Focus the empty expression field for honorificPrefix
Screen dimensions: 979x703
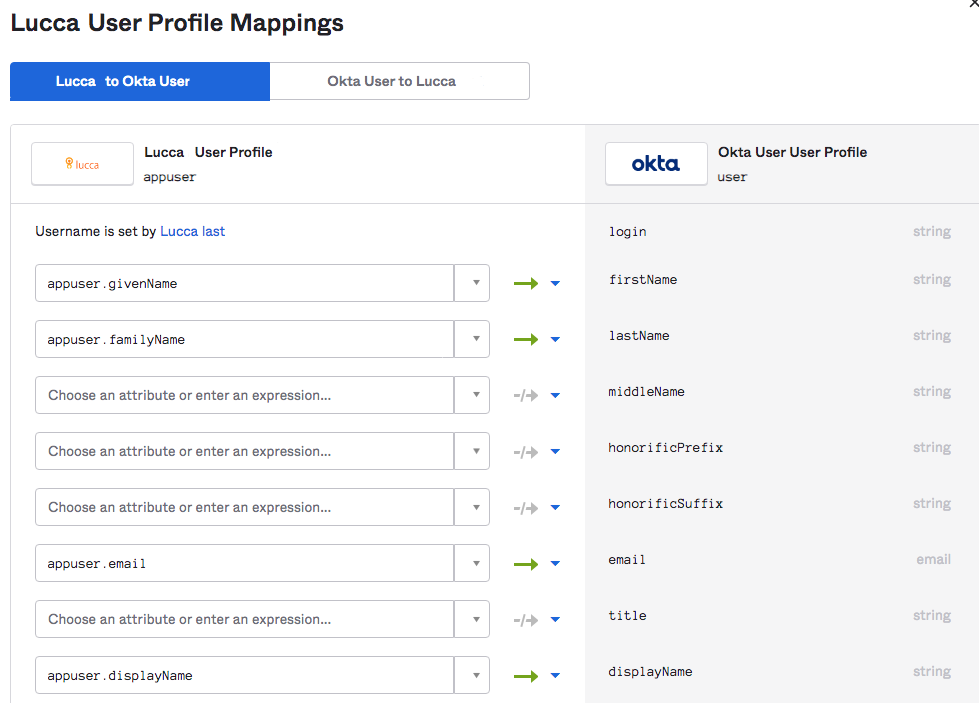point(245,451)
